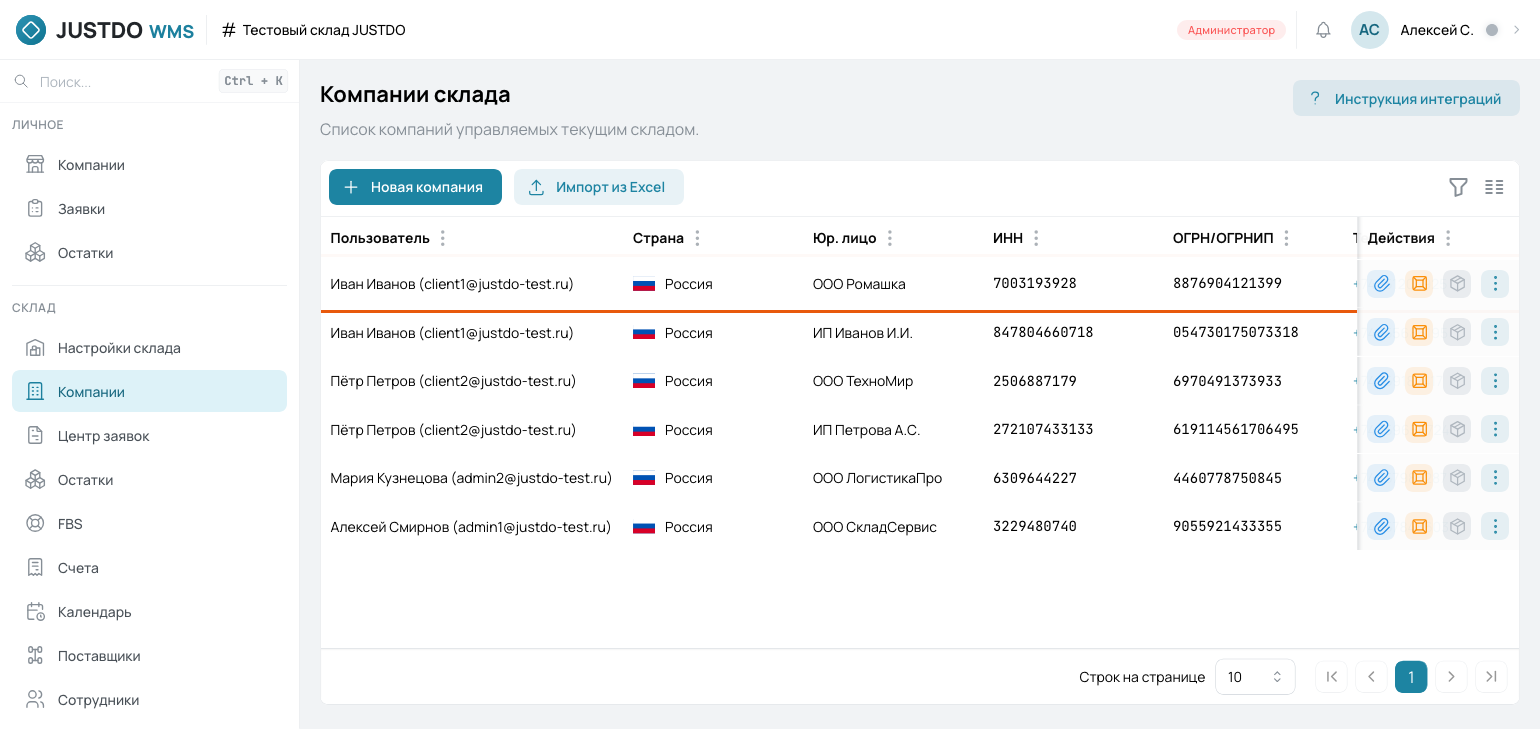
Task: Open Действия column options menu
Action: tap(1448, 238)
